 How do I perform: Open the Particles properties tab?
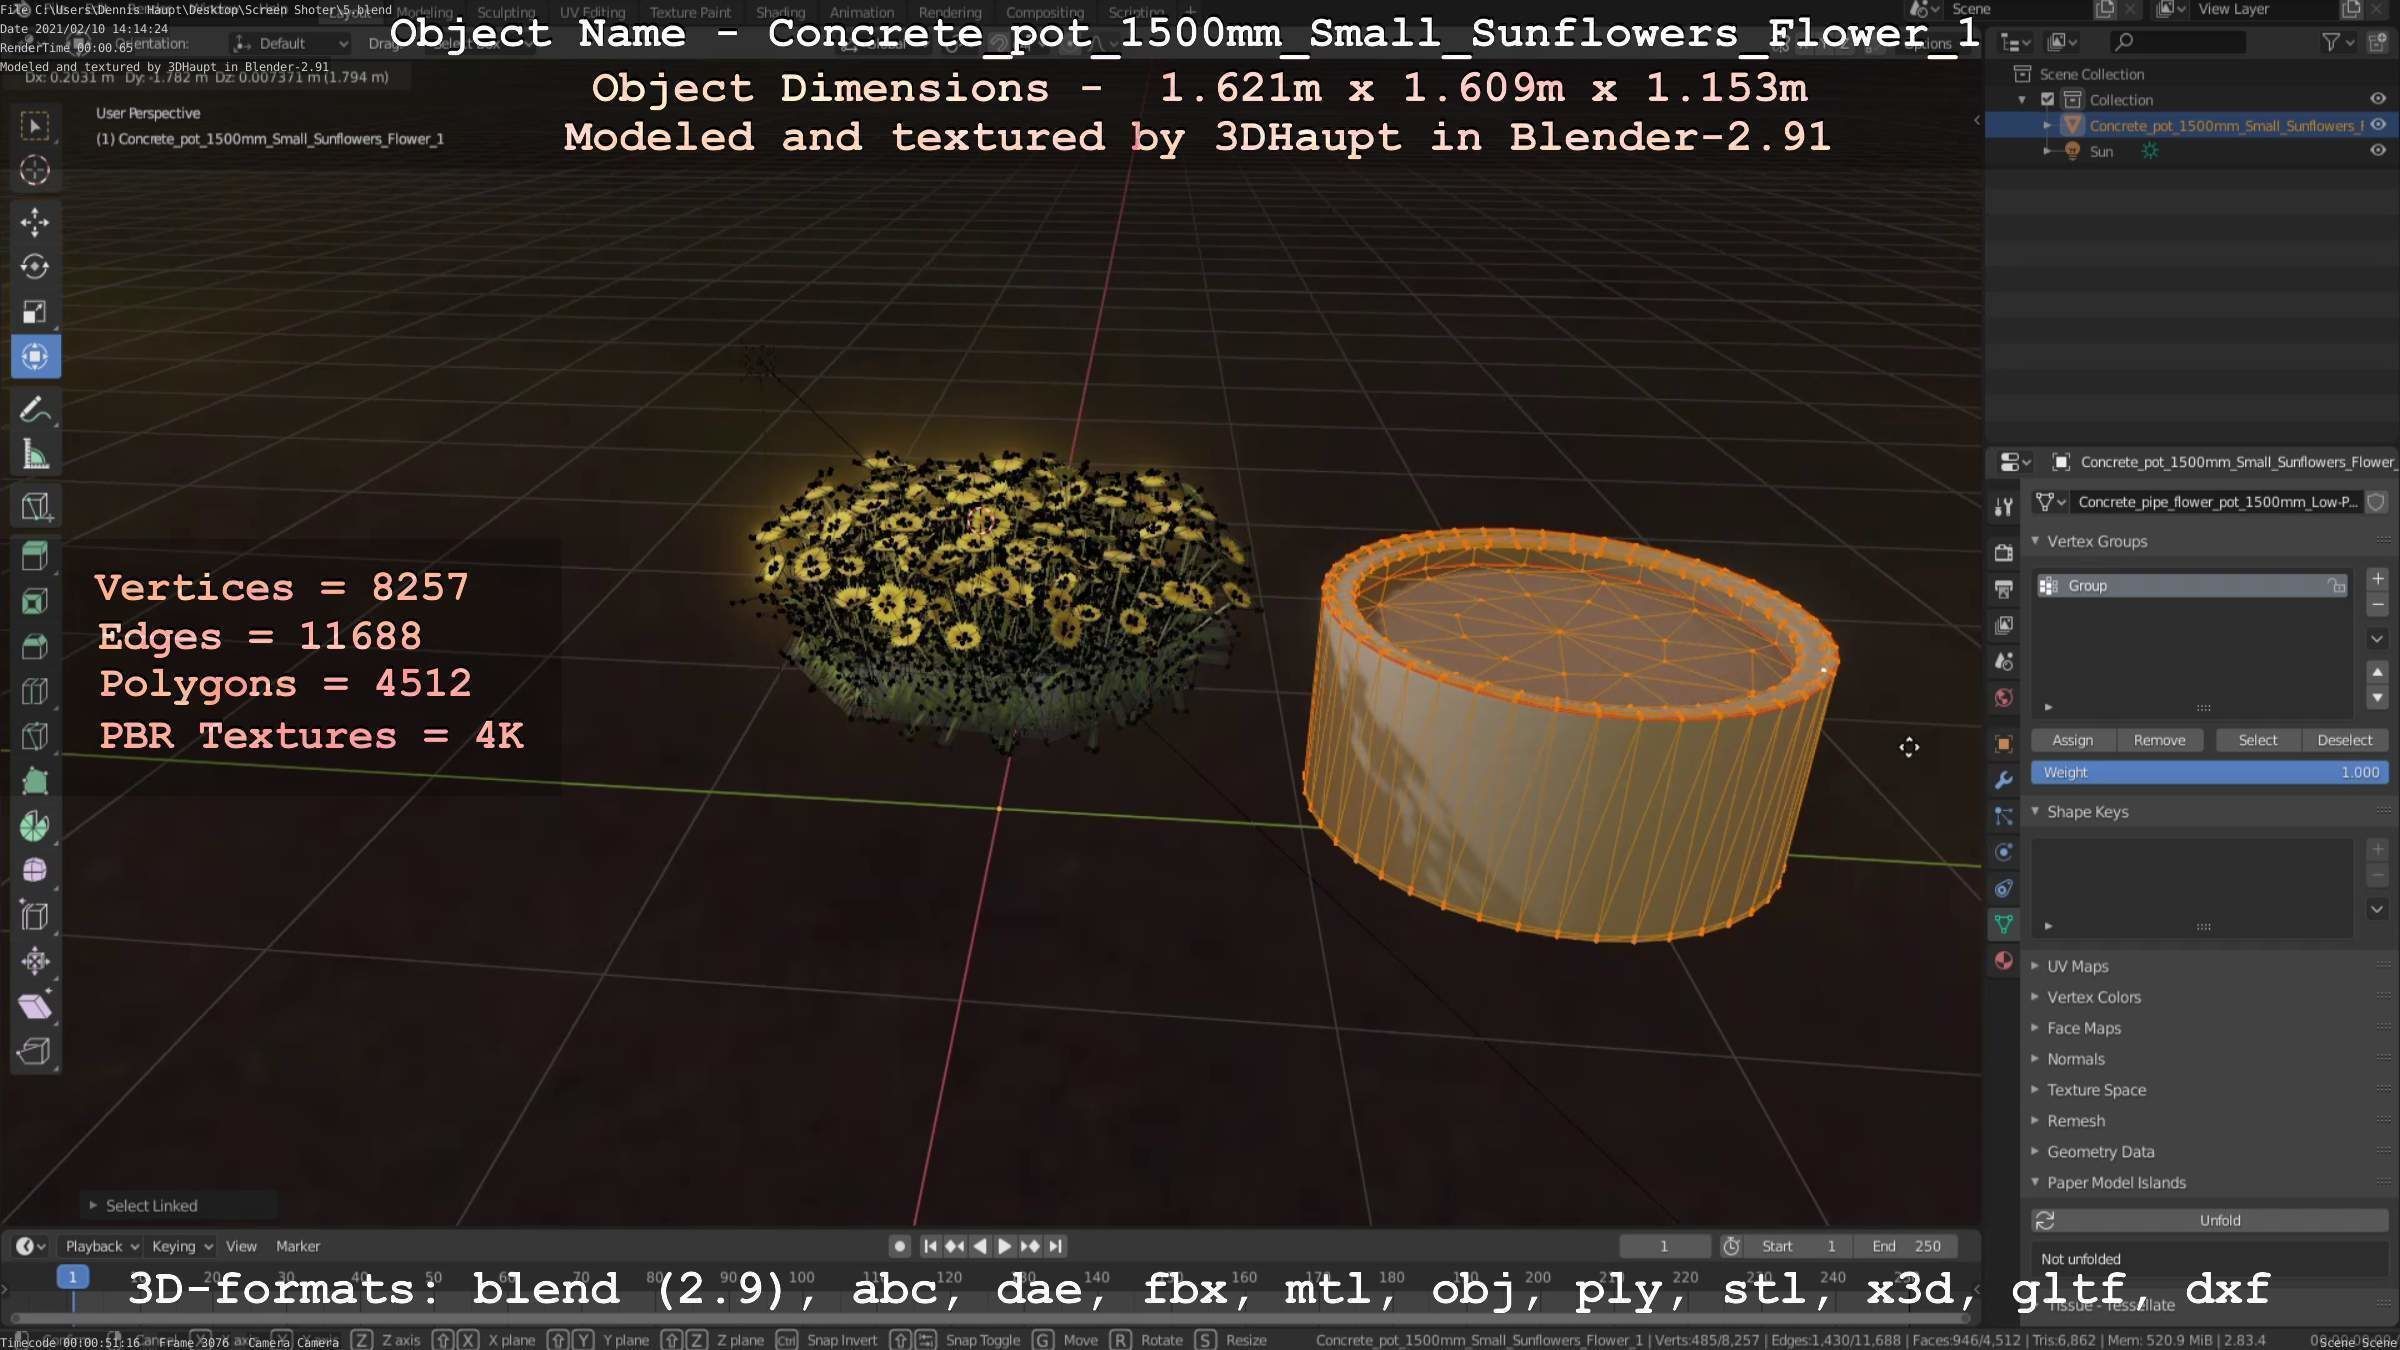point(2003,816)
